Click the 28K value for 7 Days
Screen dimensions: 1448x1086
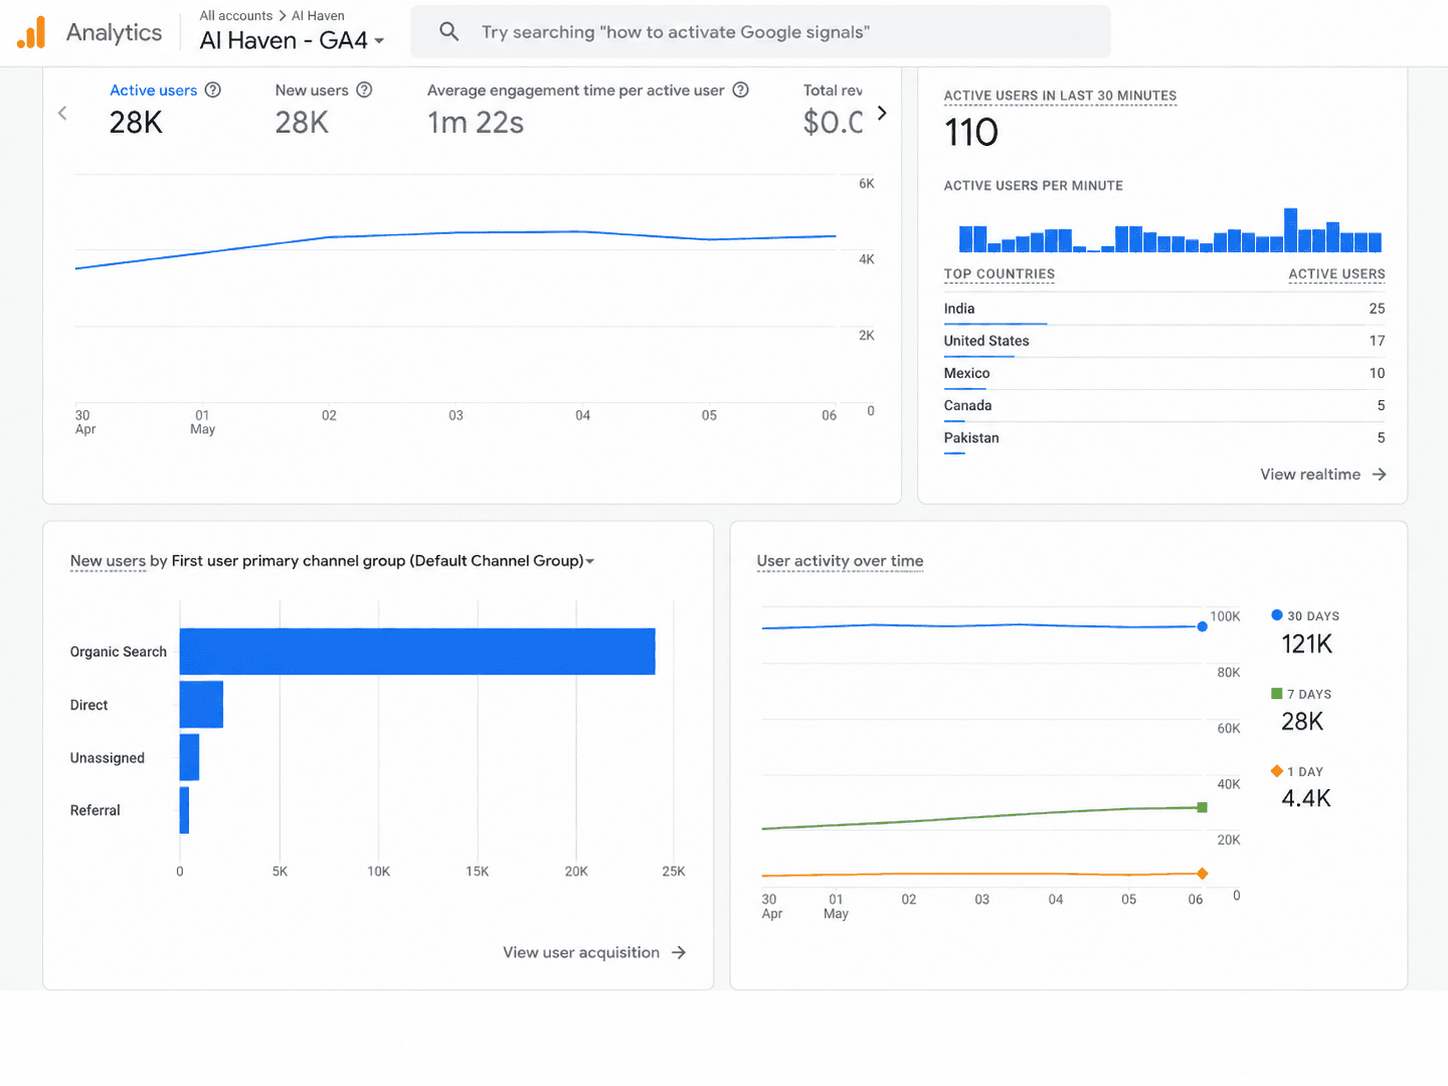point(1302,721)
